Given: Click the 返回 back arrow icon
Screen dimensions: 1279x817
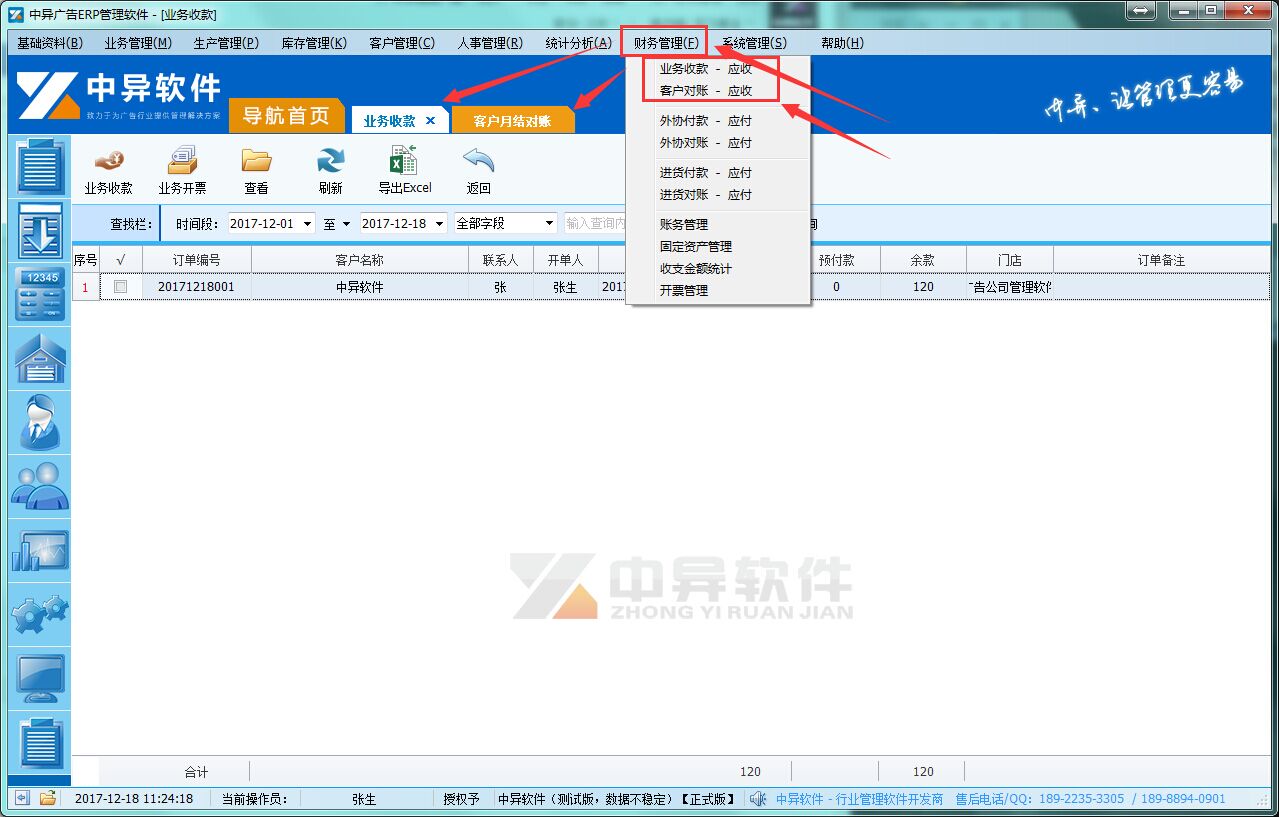Looking at the screenshot, I should point(478,160).
